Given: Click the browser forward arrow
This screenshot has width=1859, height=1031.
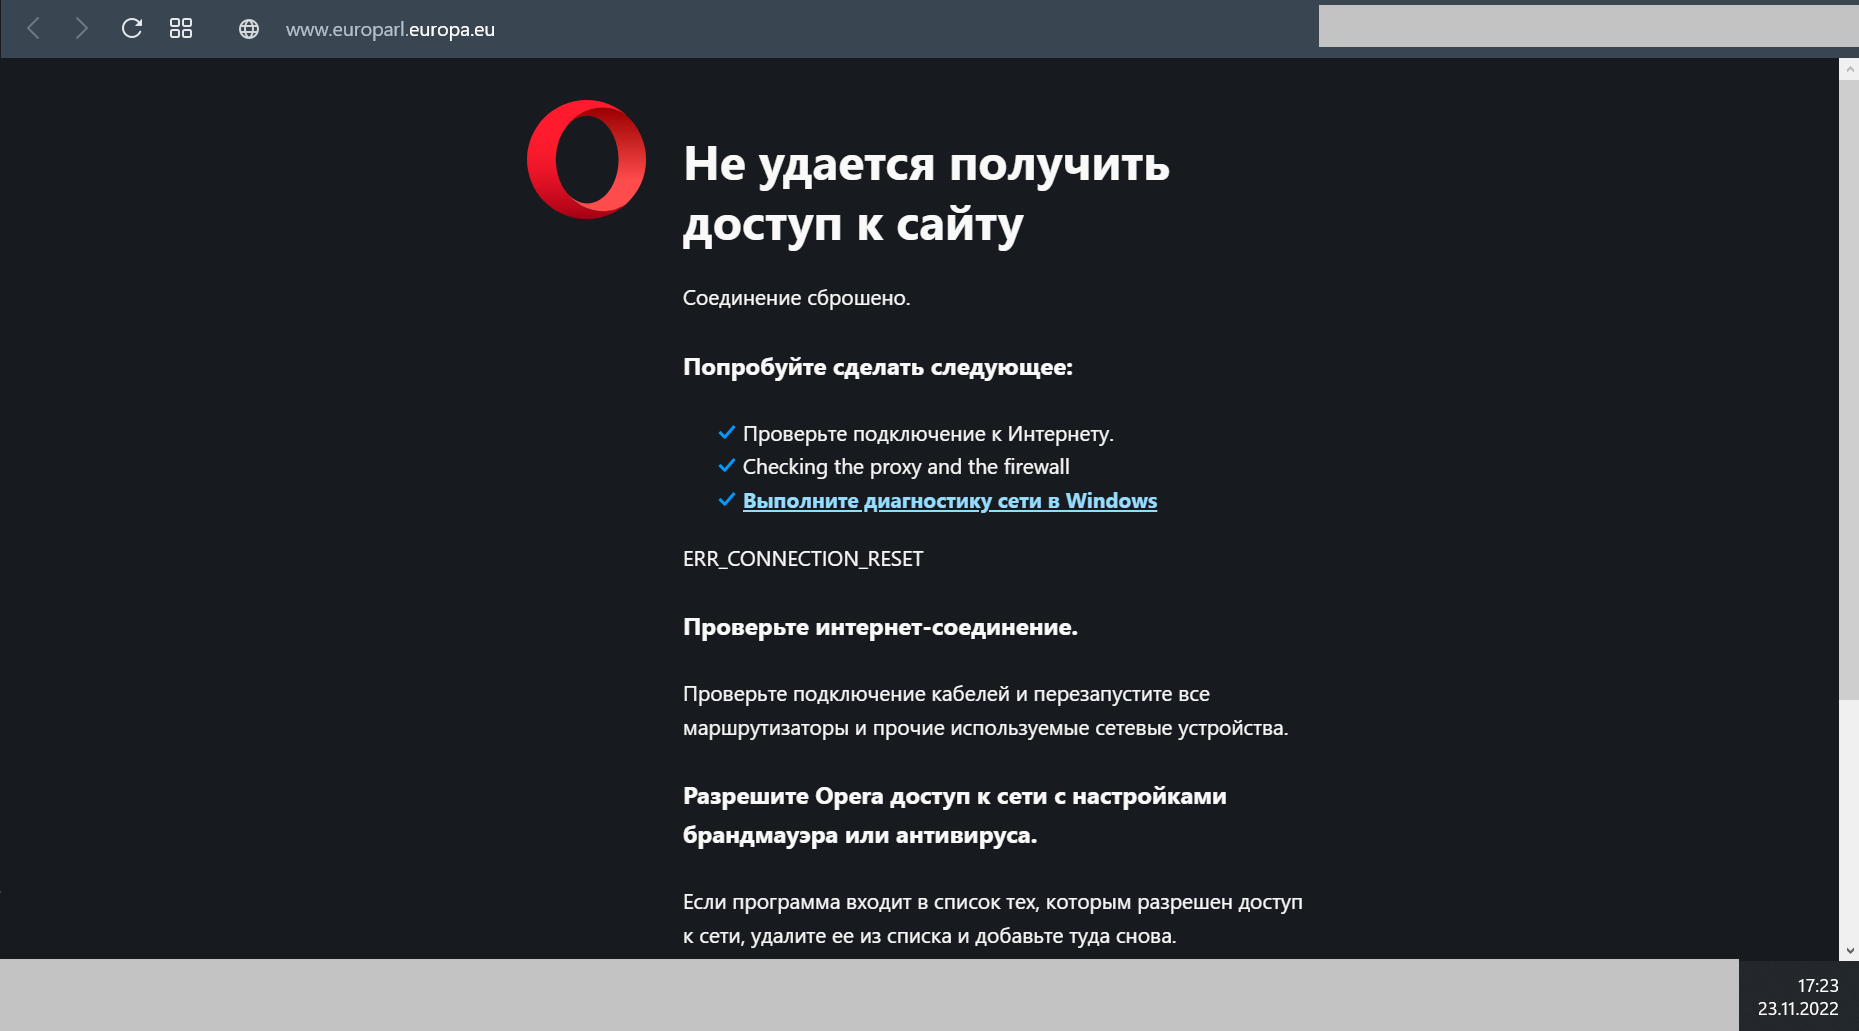Looking at the screenshot, I should [81, 29].
